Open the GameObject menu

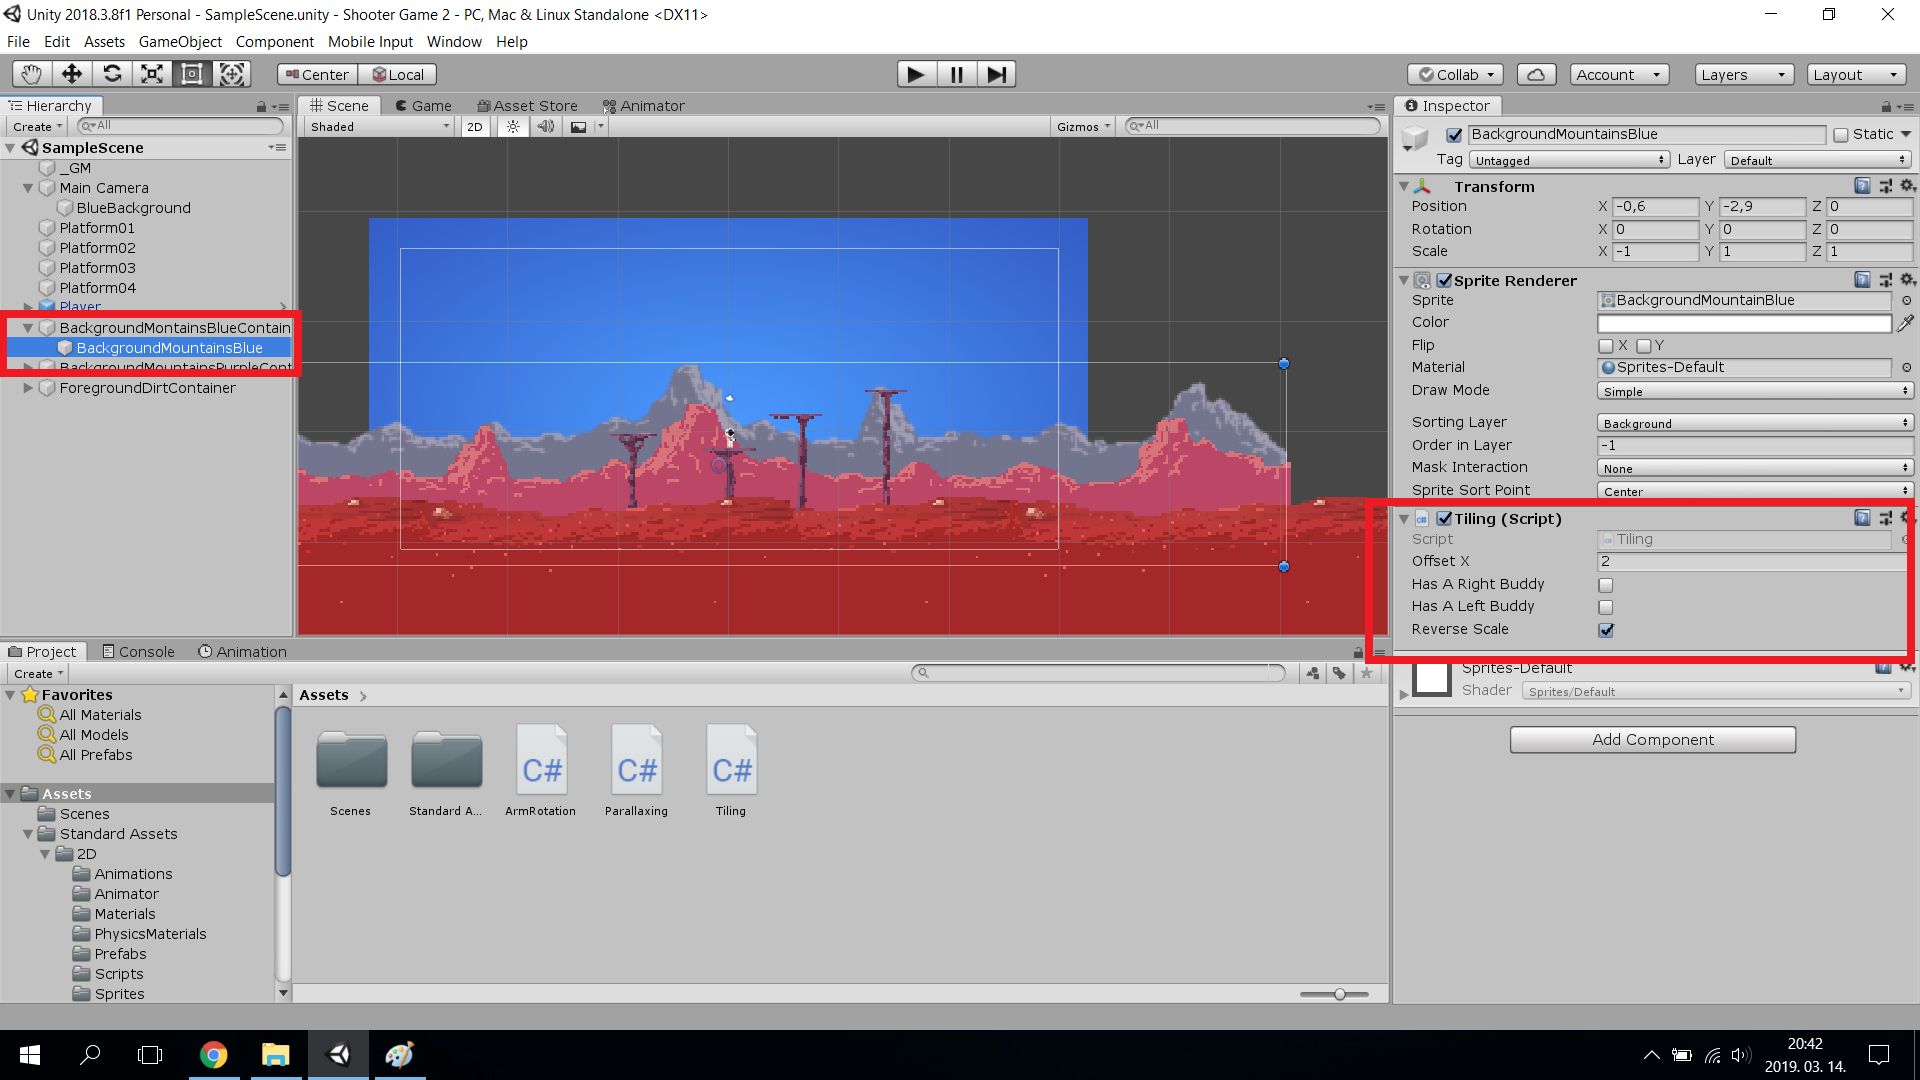pyautogui.click(x=180, y=42)
